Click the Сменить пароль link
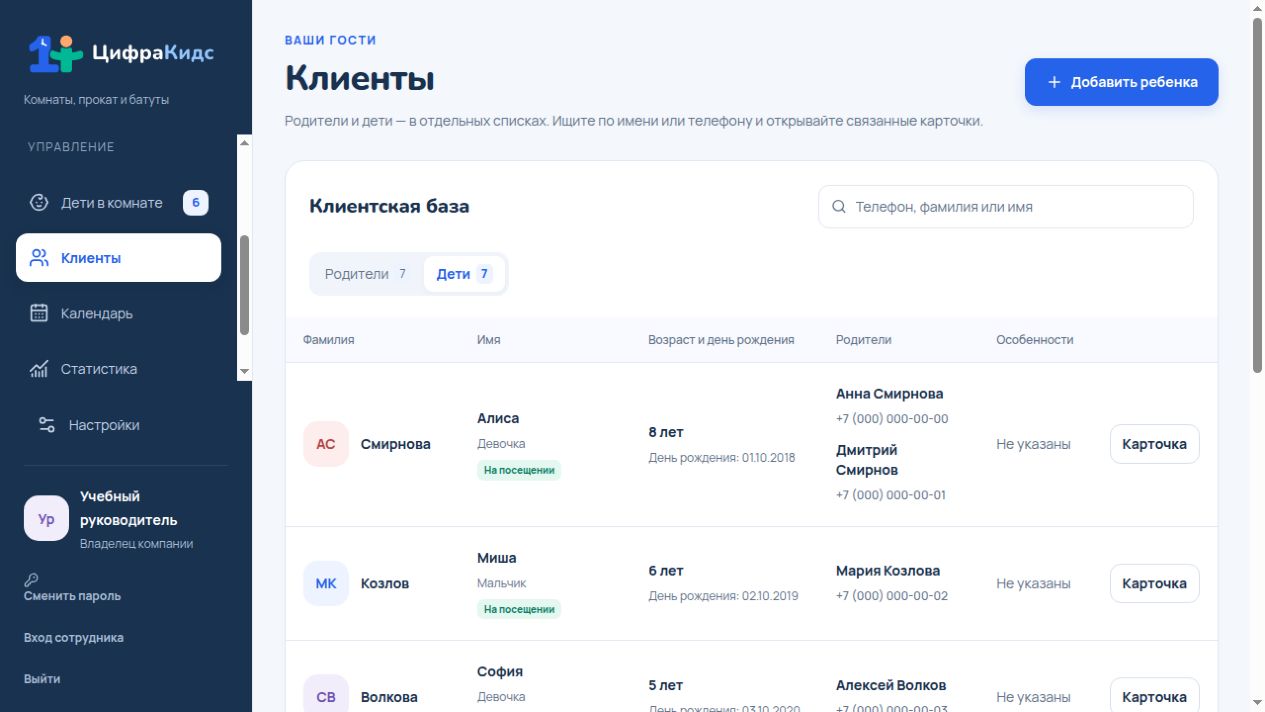The height and width of the screenshot is (712, 1265). click(72, 596)
